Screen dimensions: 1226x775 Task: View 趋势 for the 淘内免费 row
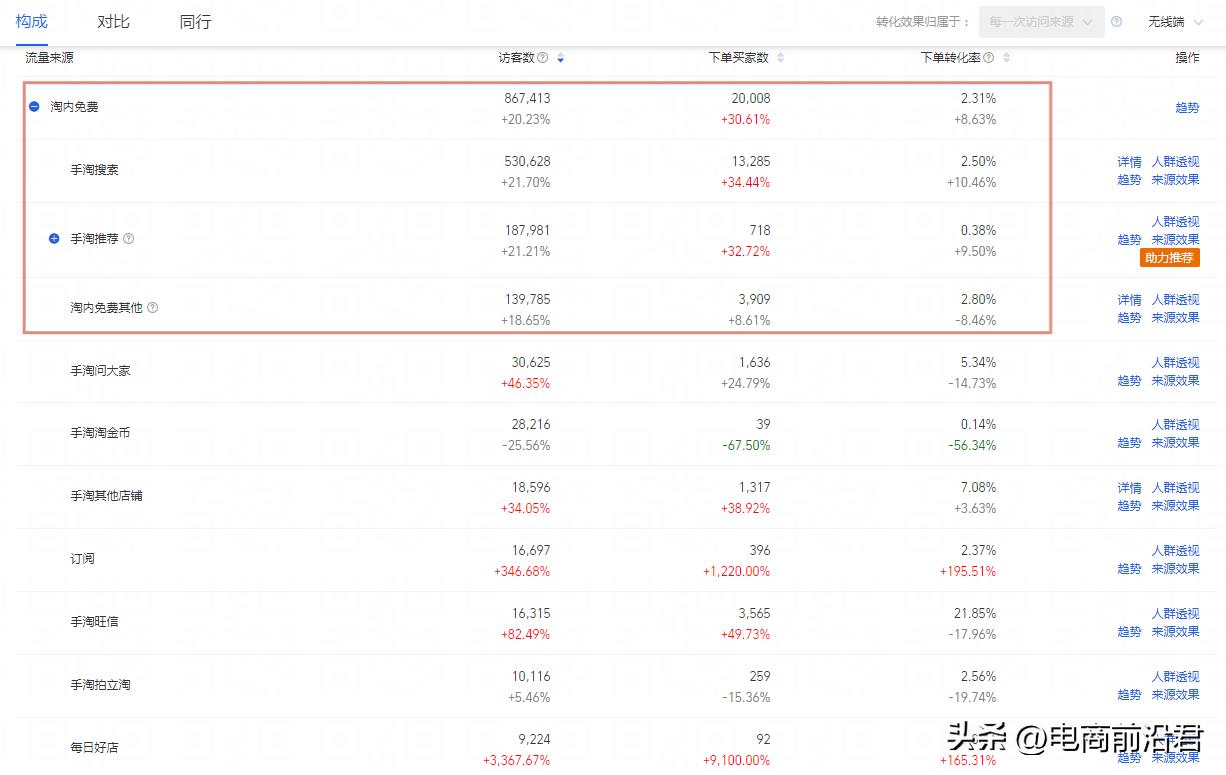tap(1187, 108)
